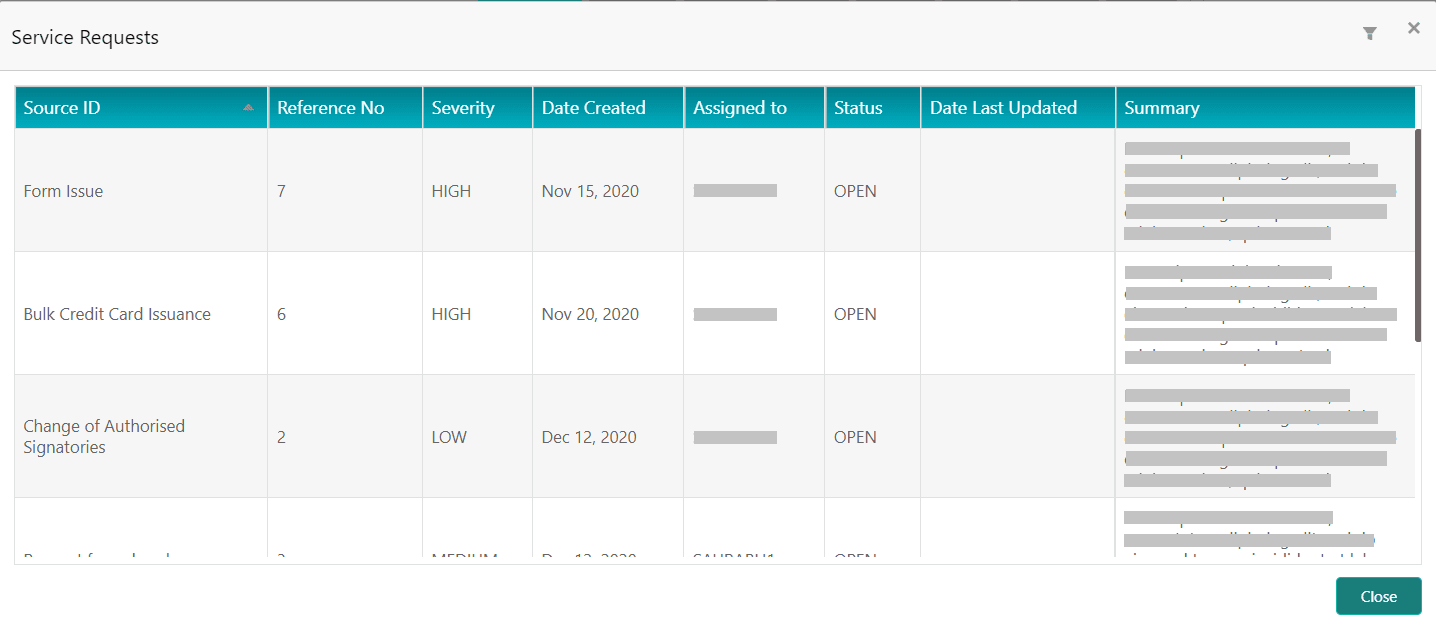The height and width of the screenshot is (628, 1436).
Task: Select Change of Authorised Signatories row
Action: point(104,437)
